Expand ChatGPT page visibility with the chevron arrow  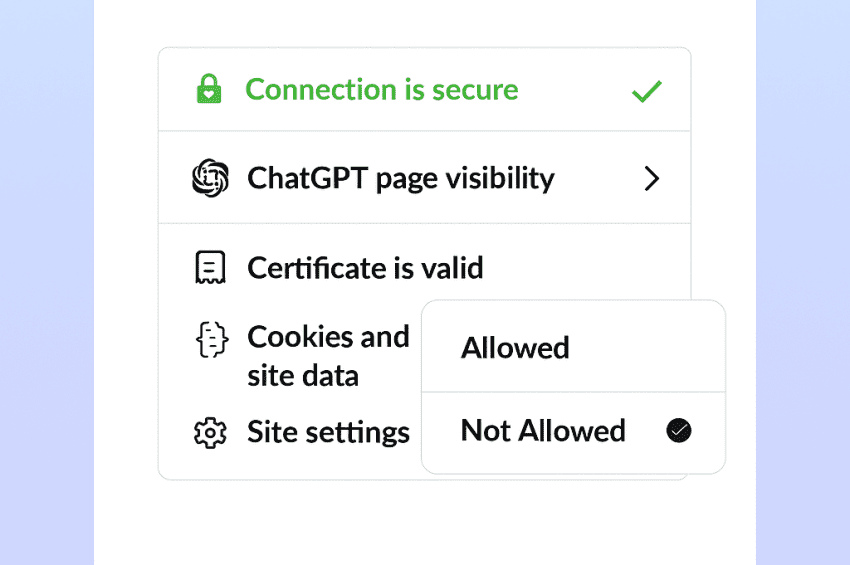coord(652,179)
